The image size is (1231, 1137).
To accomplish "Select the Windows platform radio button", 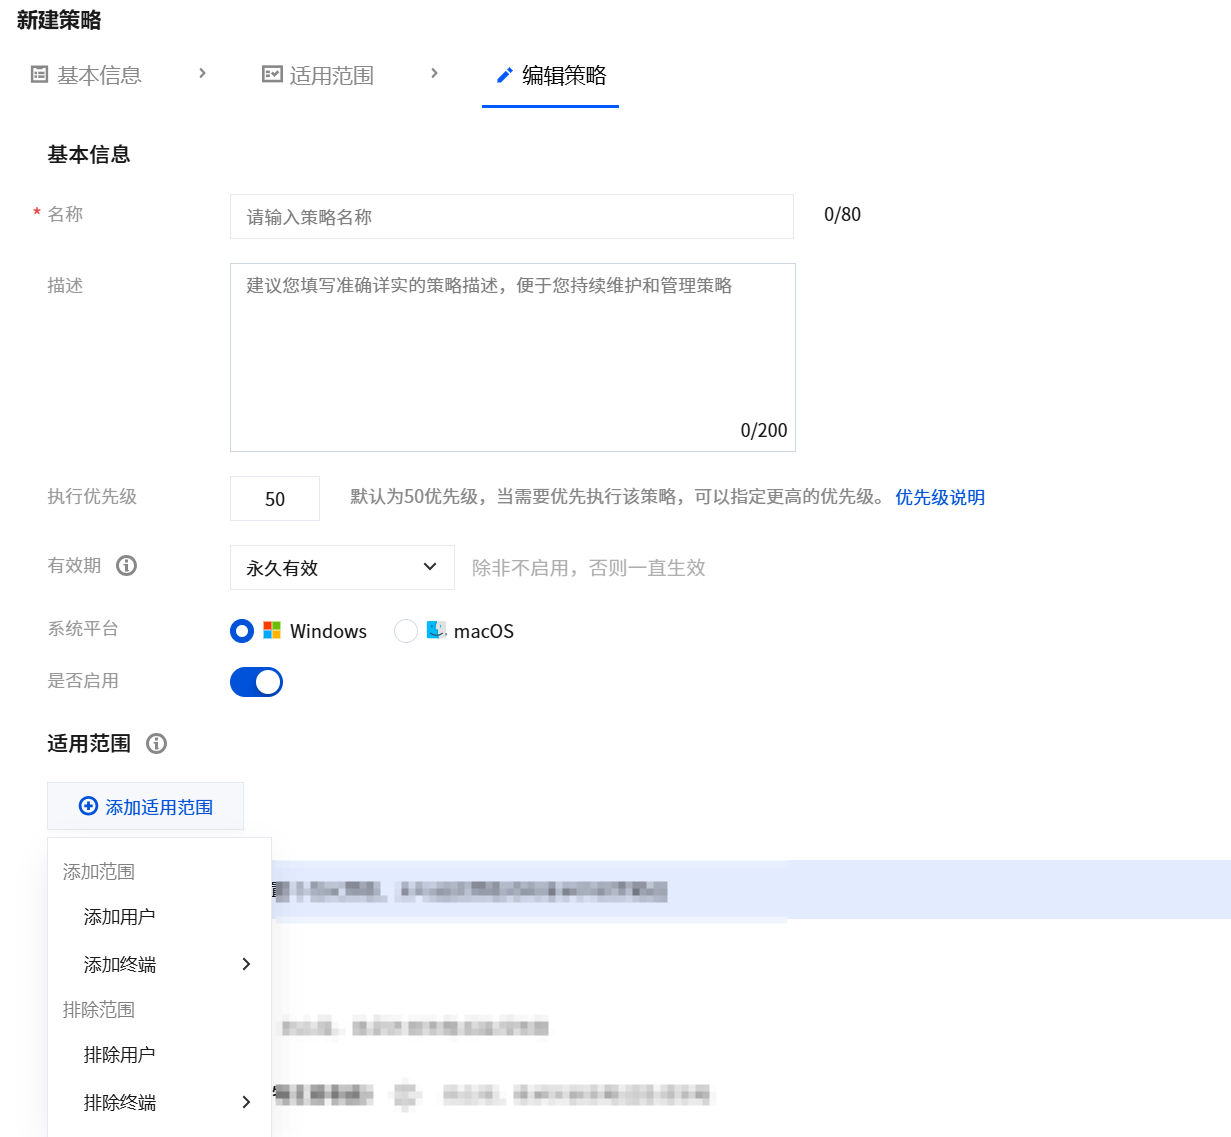I will pos(241,631).
